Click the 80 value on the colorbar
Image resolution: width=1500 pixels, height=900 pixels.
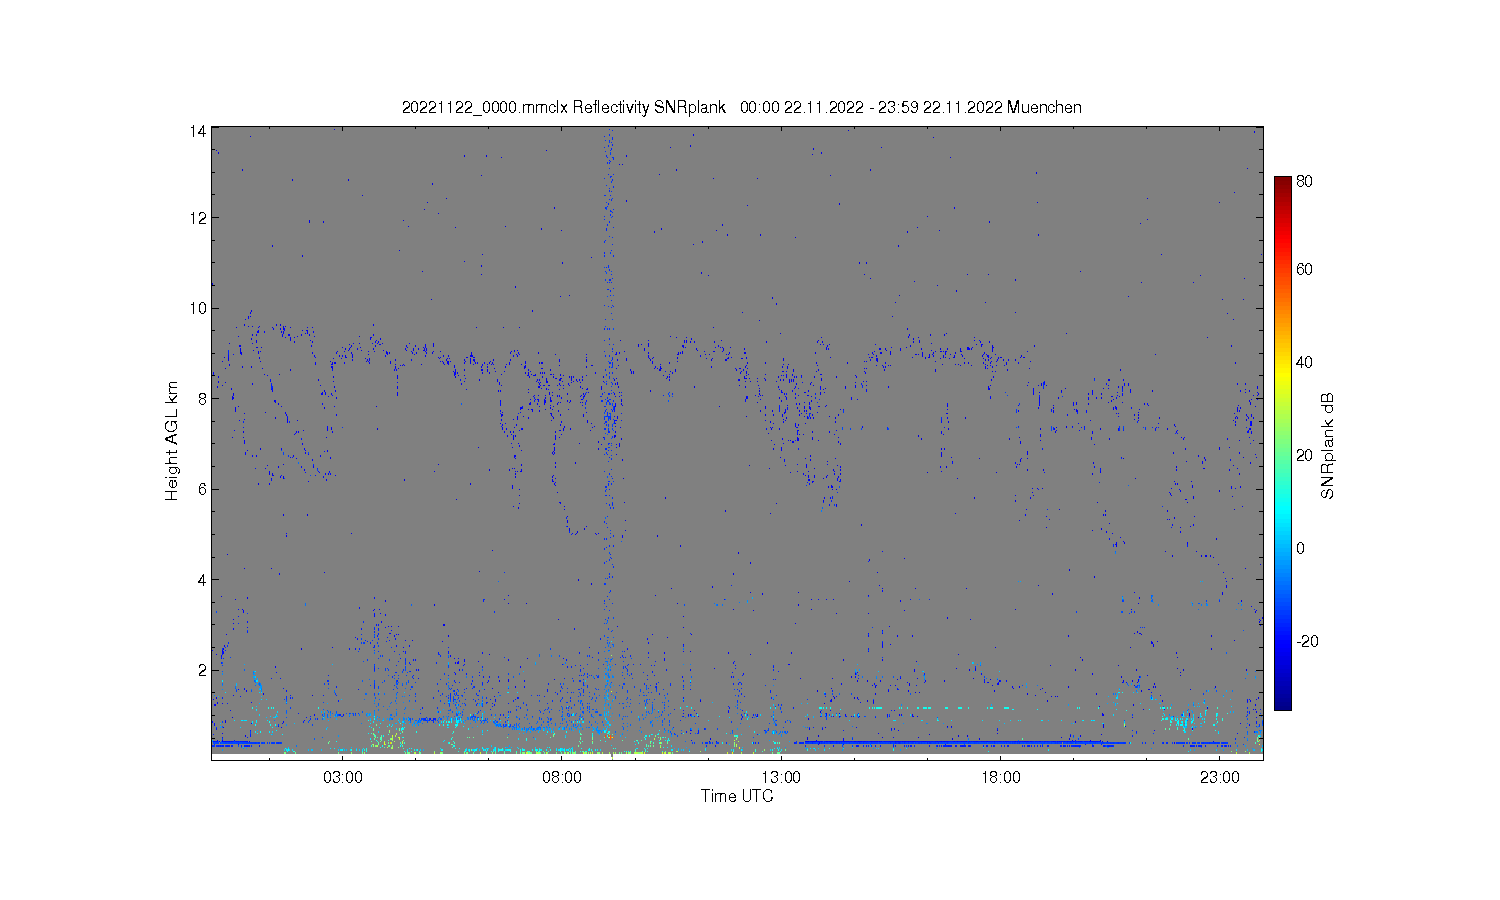1305,181
